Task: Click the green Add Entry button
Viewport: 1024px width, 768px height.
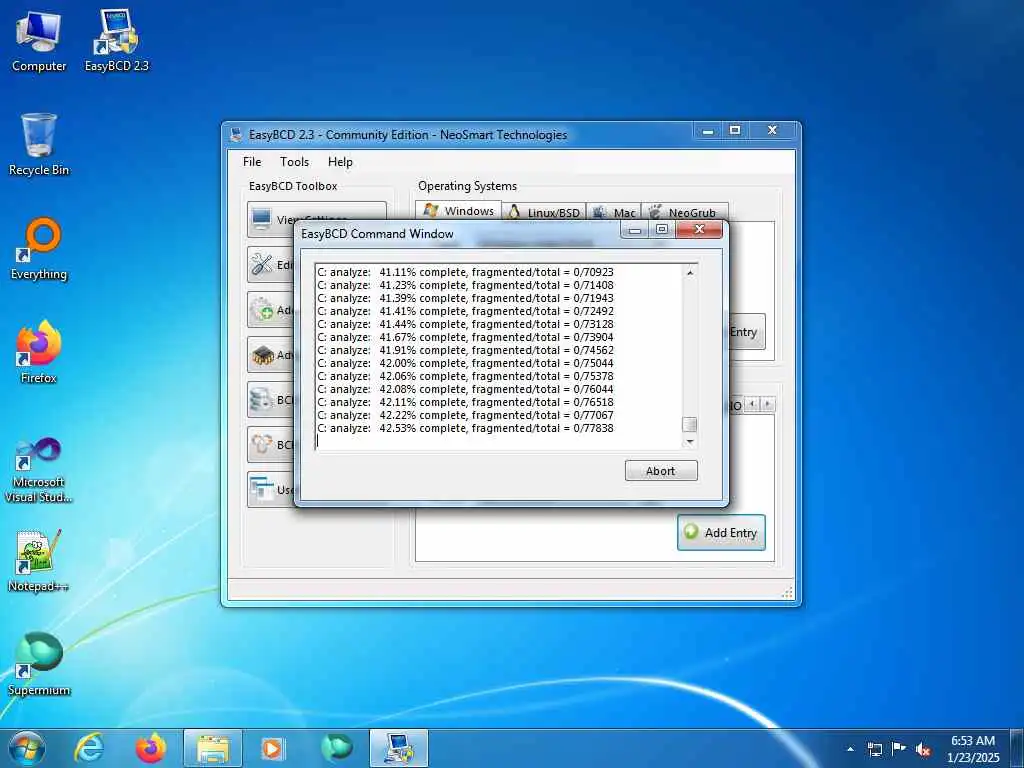Action: (721, 532)
